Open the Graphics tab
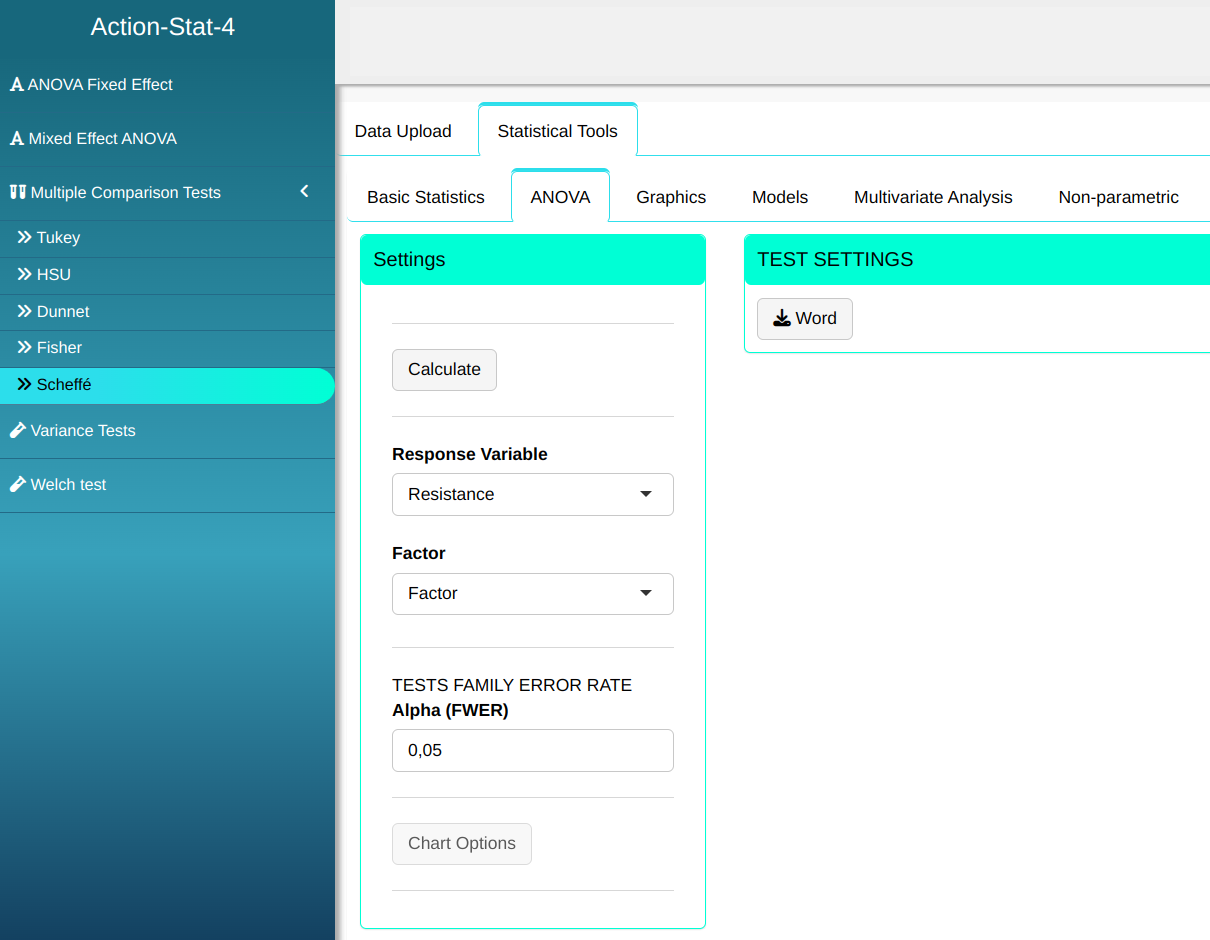This screenshot has width=1210, height=940. click(x=671, y=197)
